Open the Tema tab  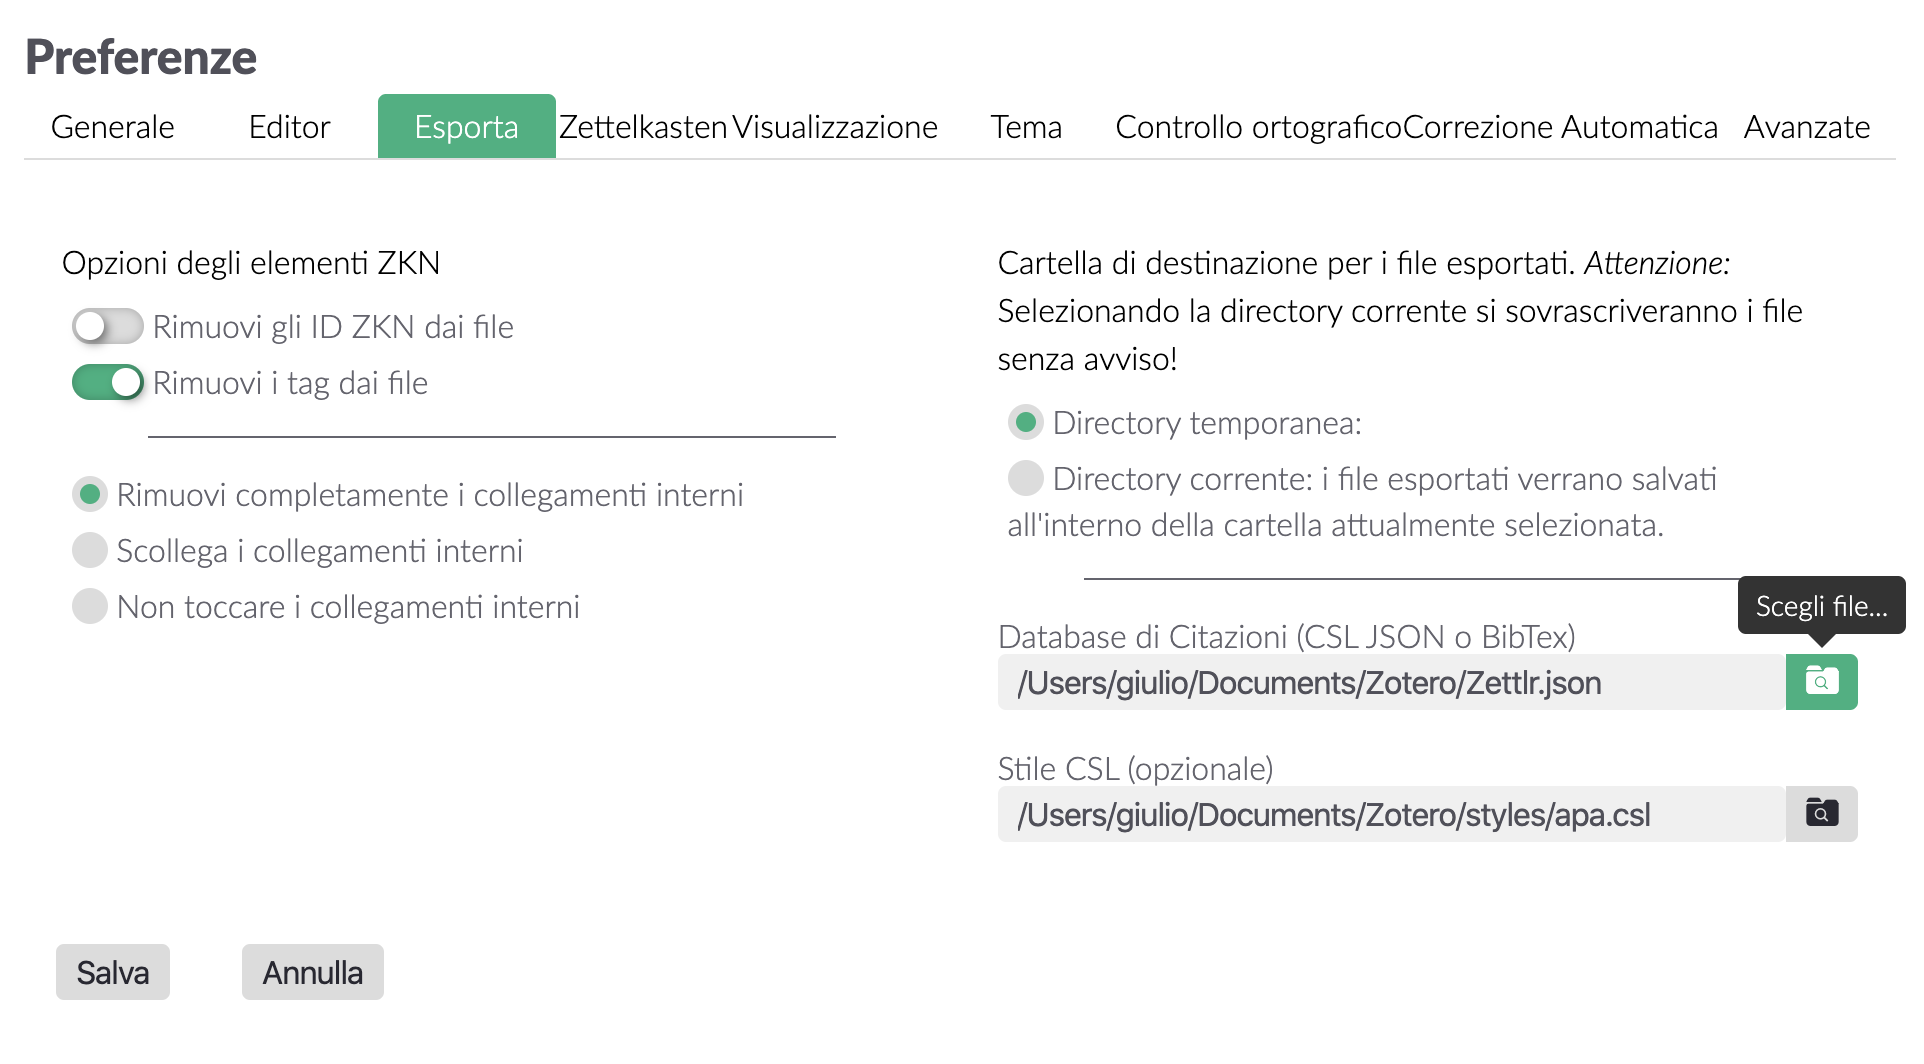click(1026, 127)
